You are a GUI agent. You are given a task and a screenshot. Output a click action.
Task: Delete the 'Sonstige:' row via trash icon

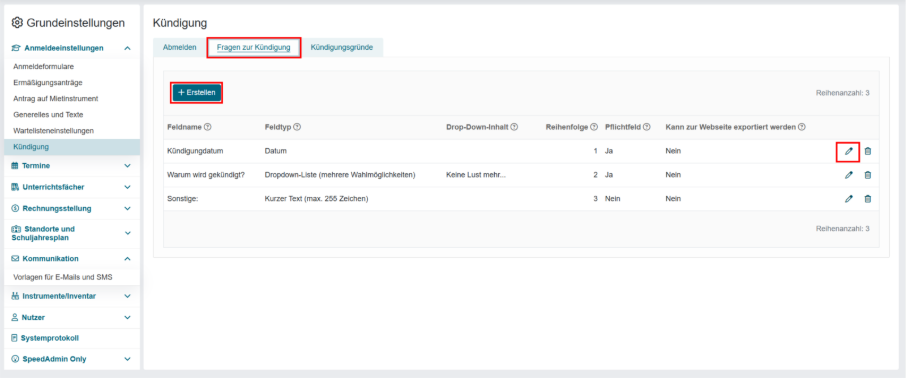867,199
